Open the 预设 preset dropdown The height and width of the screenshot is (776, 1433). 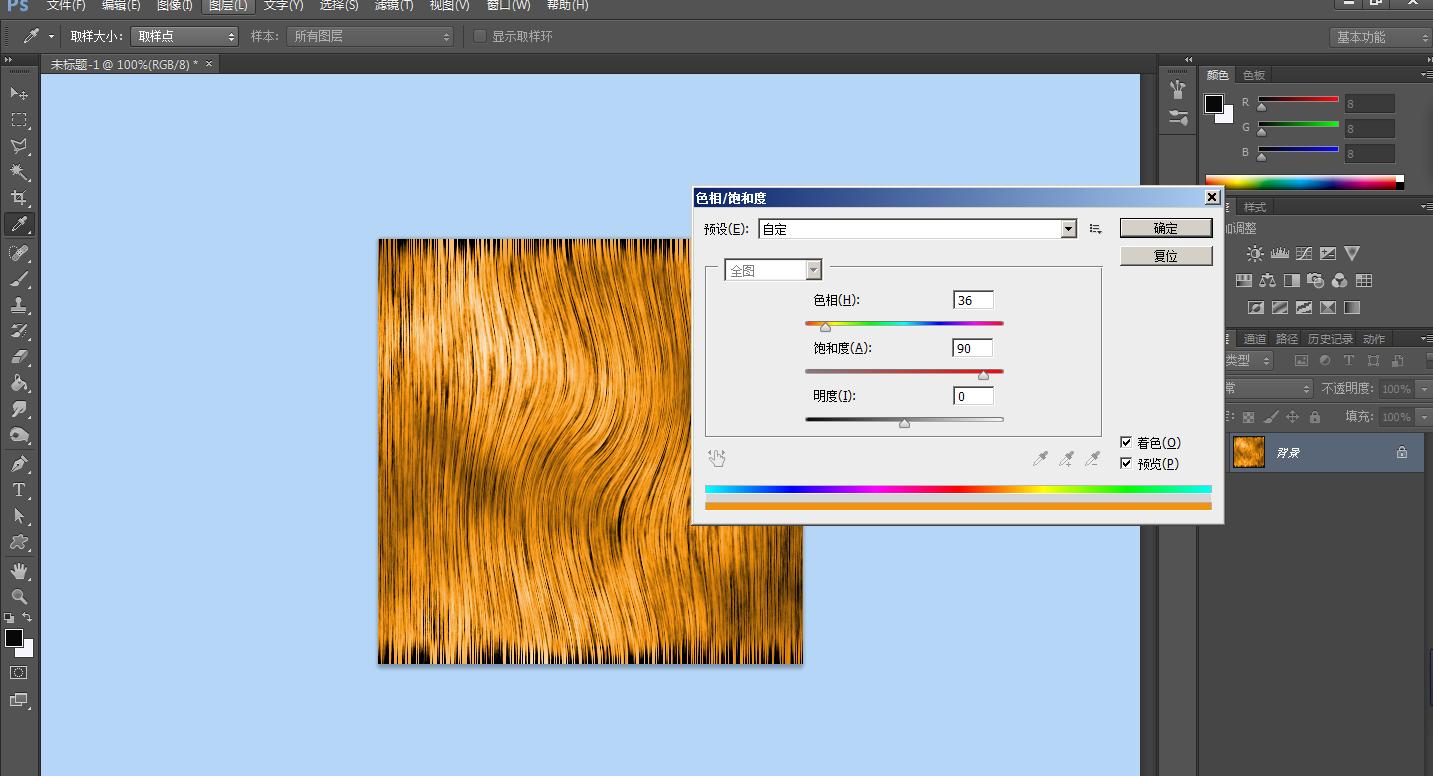pos(1068,229)
